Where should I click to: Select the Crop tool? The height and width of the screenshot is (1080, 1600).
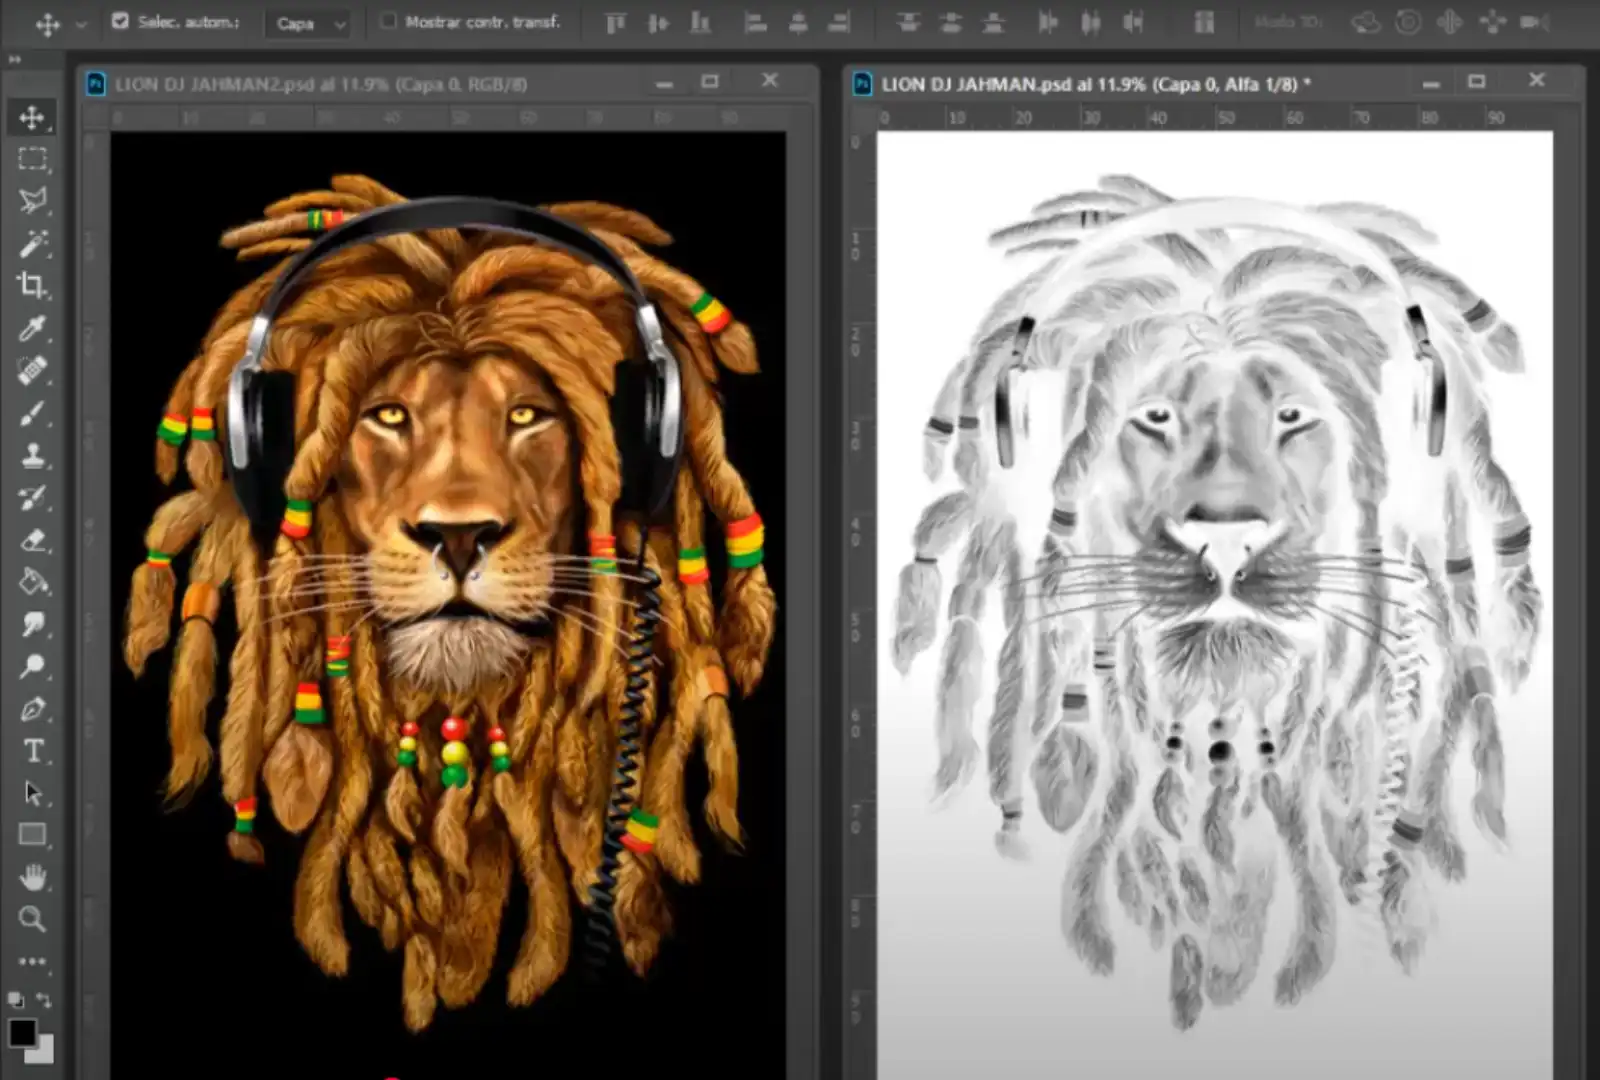[32, 285]
